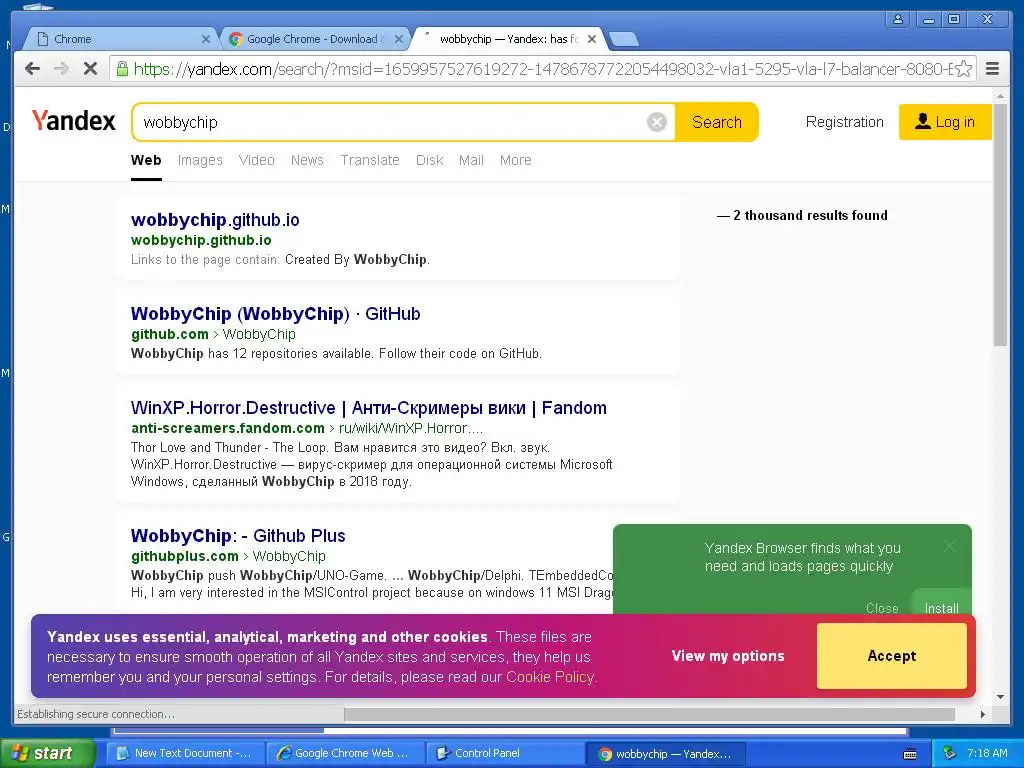Click the githubplus.com green URL

(x=185, y=556)
